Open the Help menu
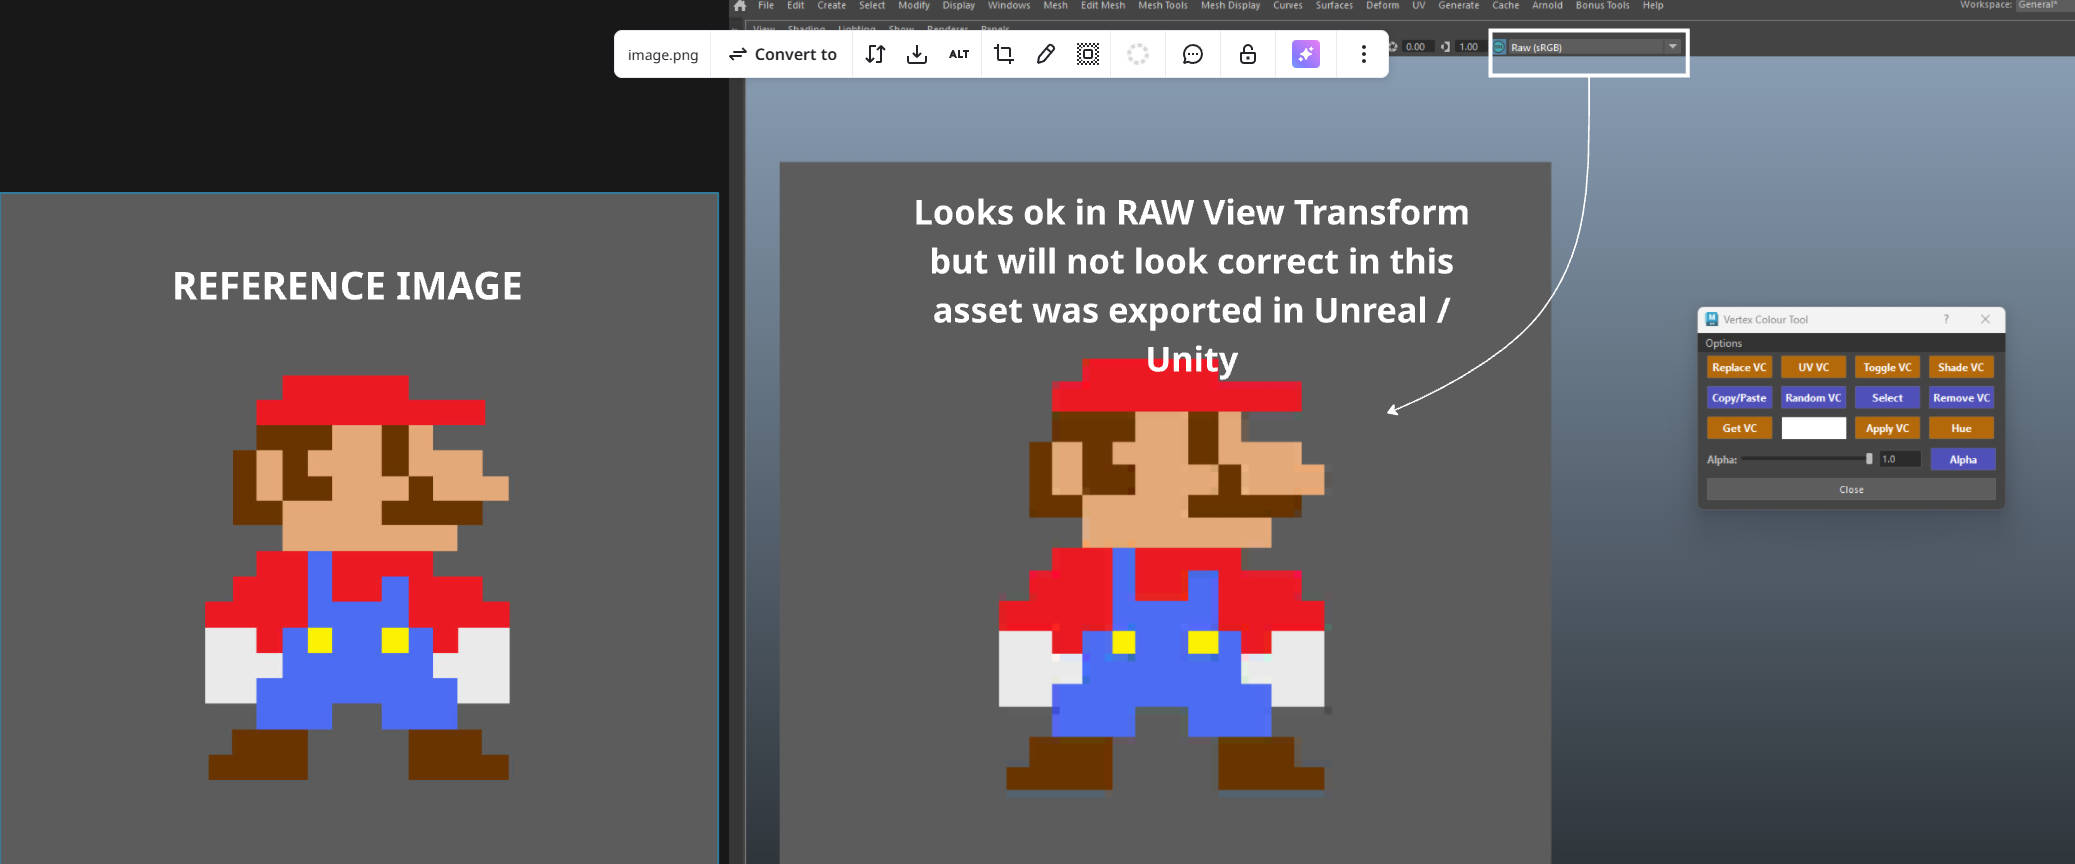2075x864 pixels. point(1653,5)
